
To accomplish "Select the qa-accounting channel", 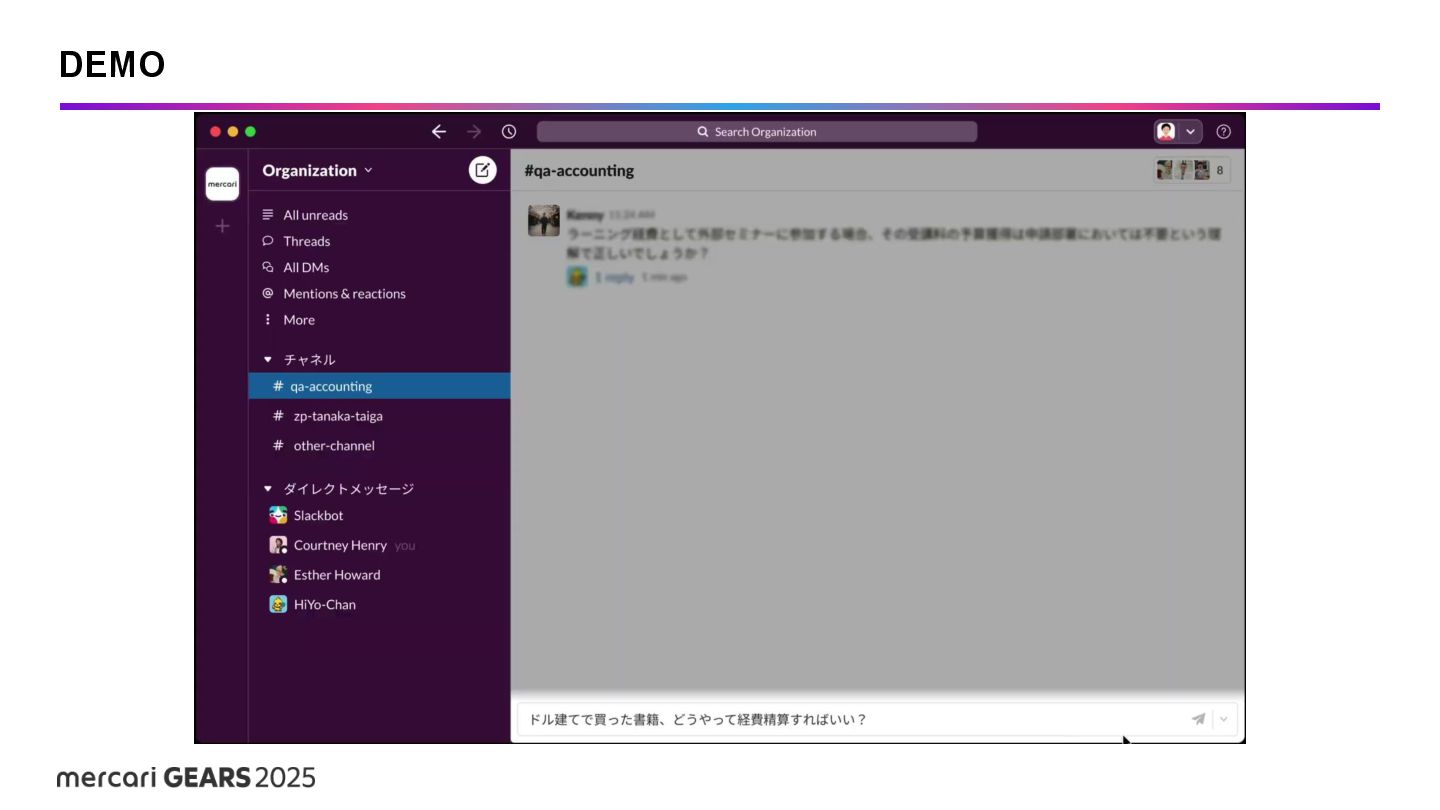I will pyautogui.click(x=379, y=386).
